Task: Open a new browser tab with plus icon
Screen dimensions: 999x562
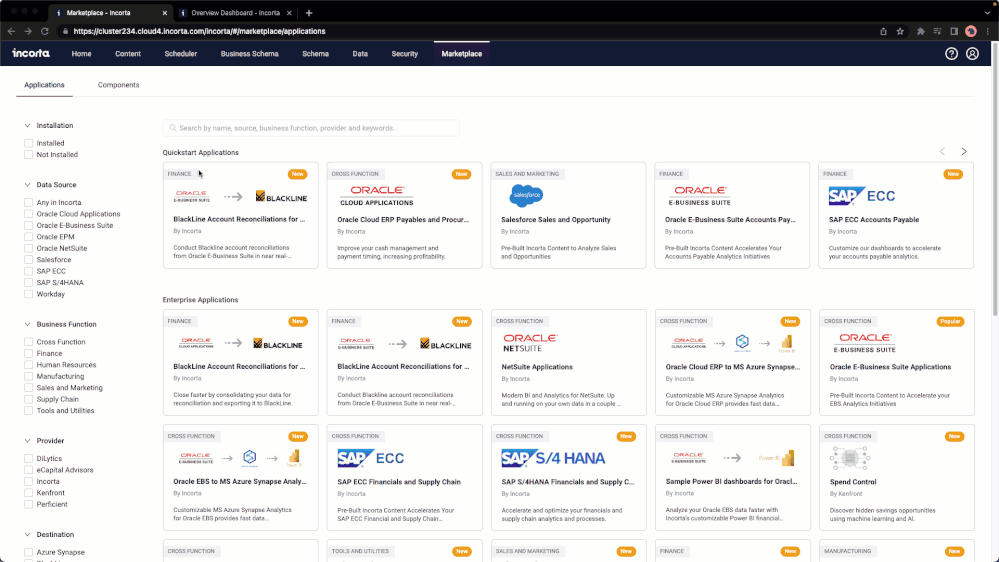Action: (309, 13)
